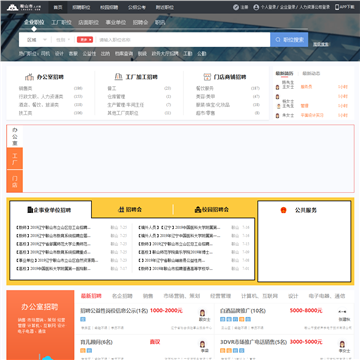360x360 pixels.
Task: Open 附近职位 in top navigation
Action: click(x=164, y=7)
